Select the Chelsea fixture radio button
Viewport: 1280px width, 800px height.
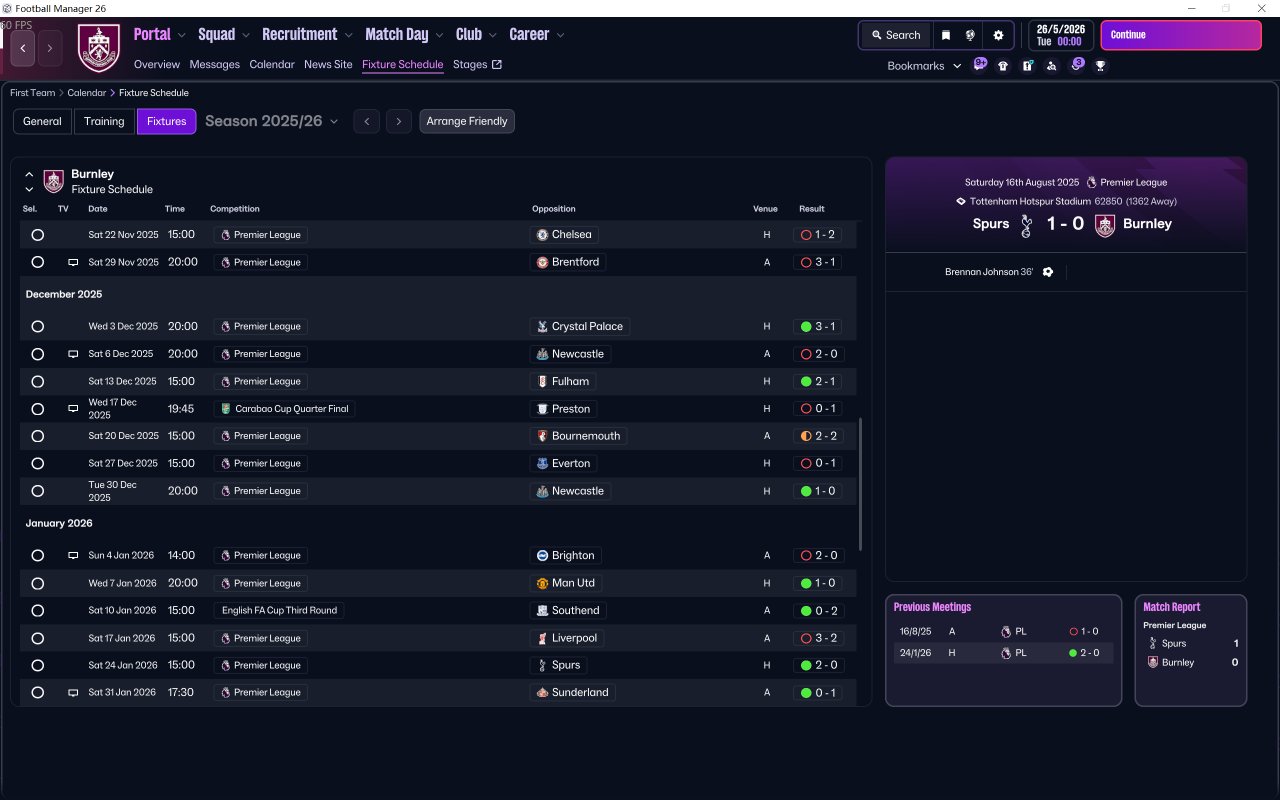38,235
